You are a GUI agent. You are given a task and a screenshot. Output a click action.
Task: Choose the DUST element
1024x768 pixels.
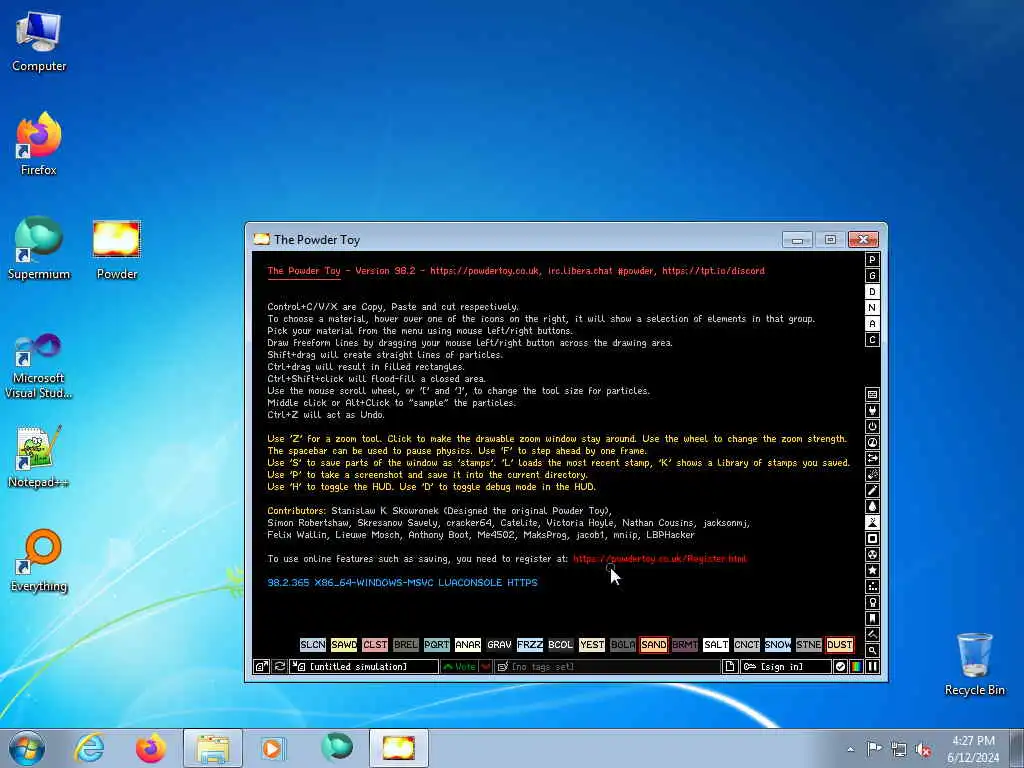tap(840, 645)
